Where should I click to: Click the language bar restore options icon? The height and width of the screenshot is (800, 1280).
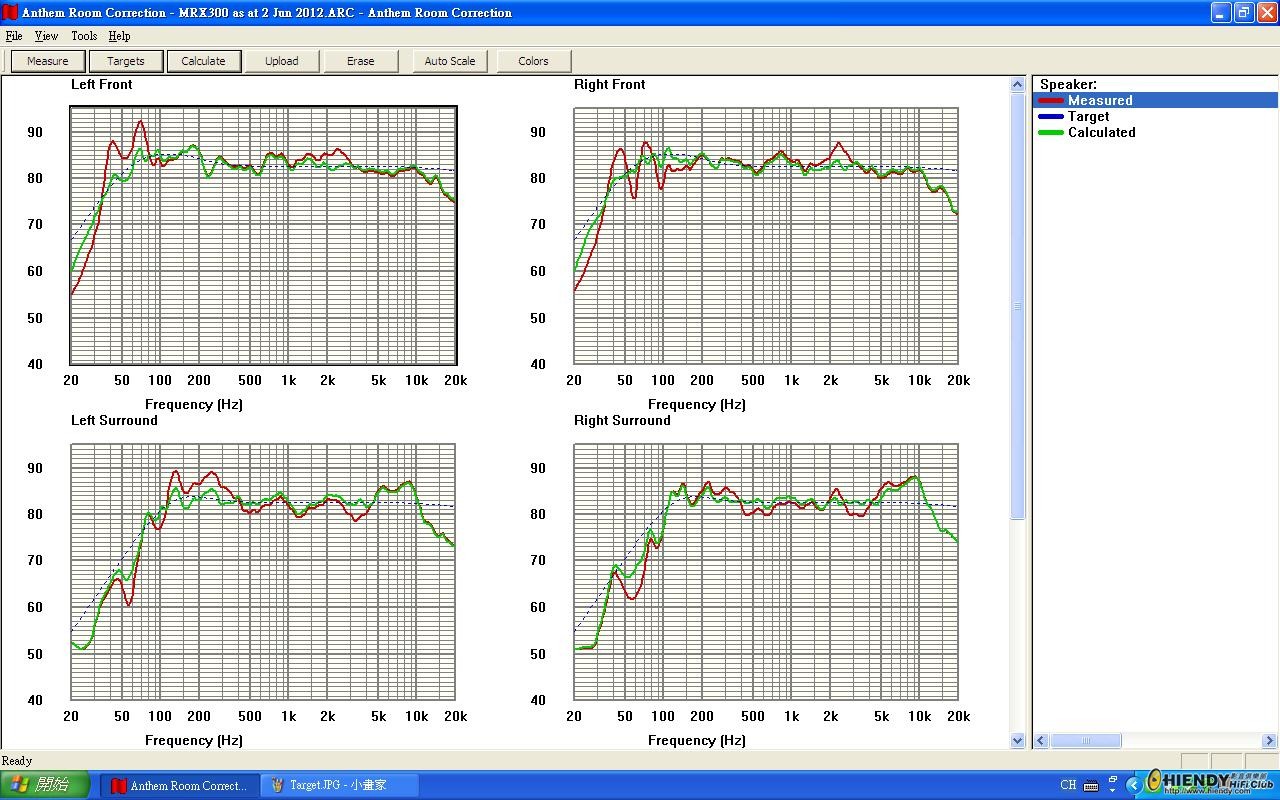[x=1112, y=781]
